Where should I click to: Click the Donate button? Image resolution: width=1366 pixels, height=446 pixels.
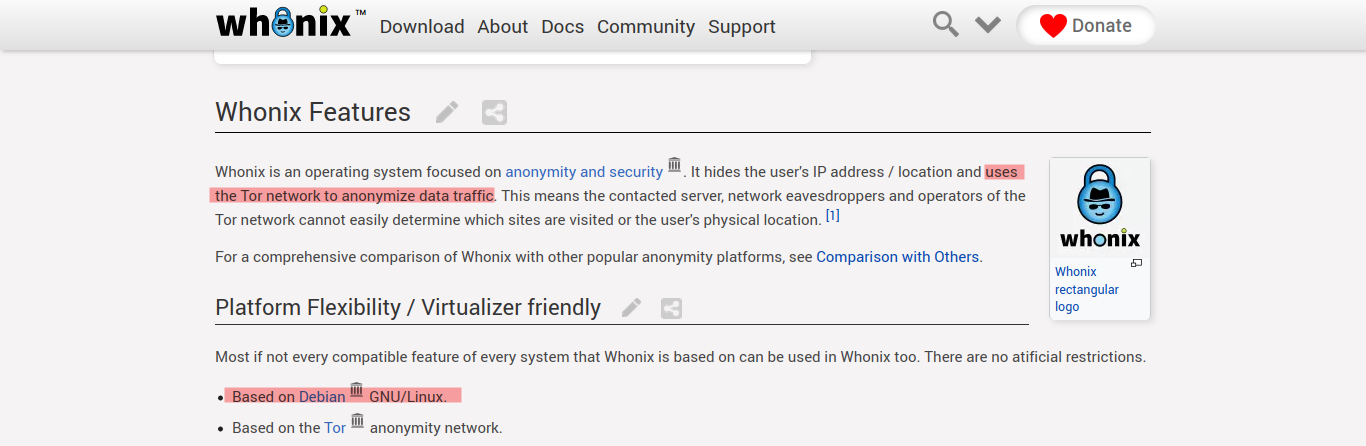1085,26
